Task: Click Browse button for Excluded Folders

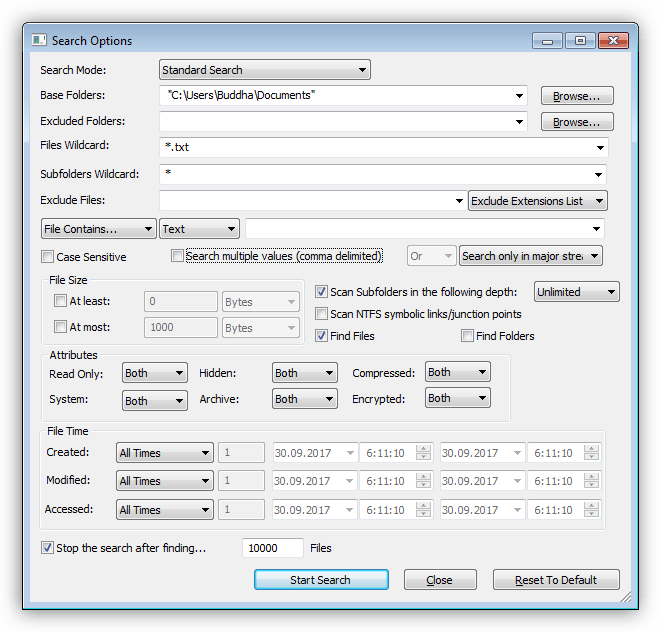Action: pyautogui.click(x=577, y=122)
